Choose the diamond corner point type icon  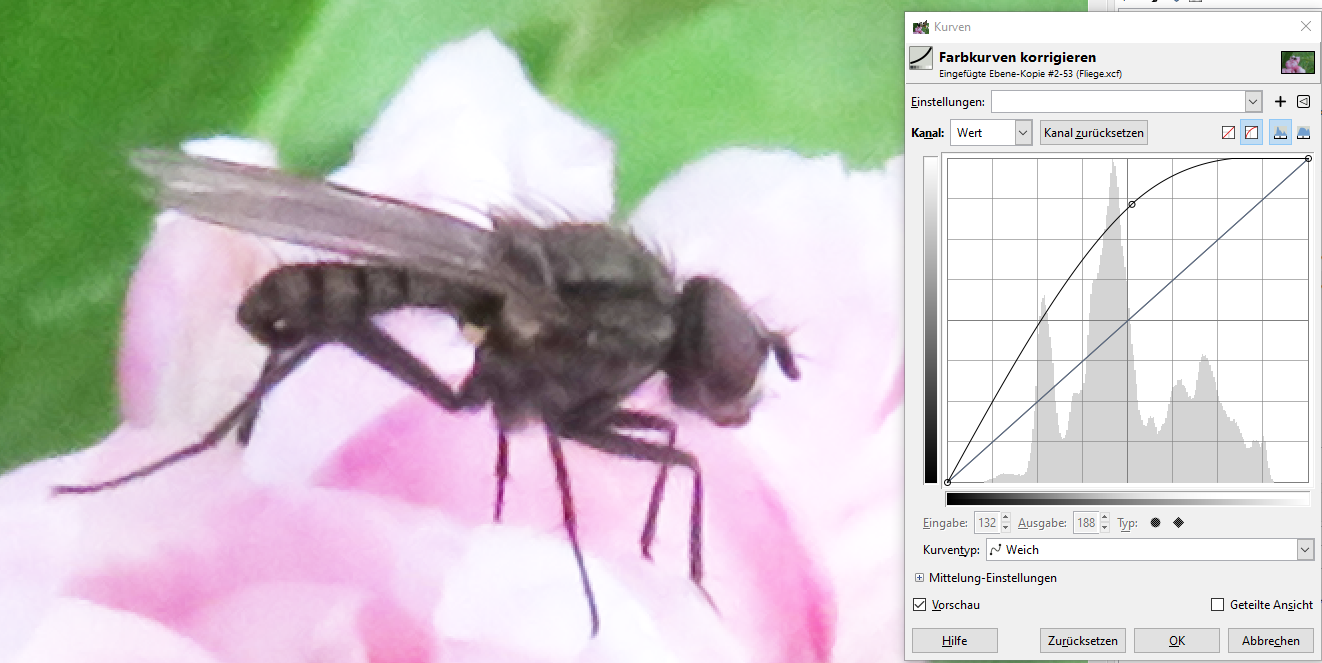tap(1178, 522)
